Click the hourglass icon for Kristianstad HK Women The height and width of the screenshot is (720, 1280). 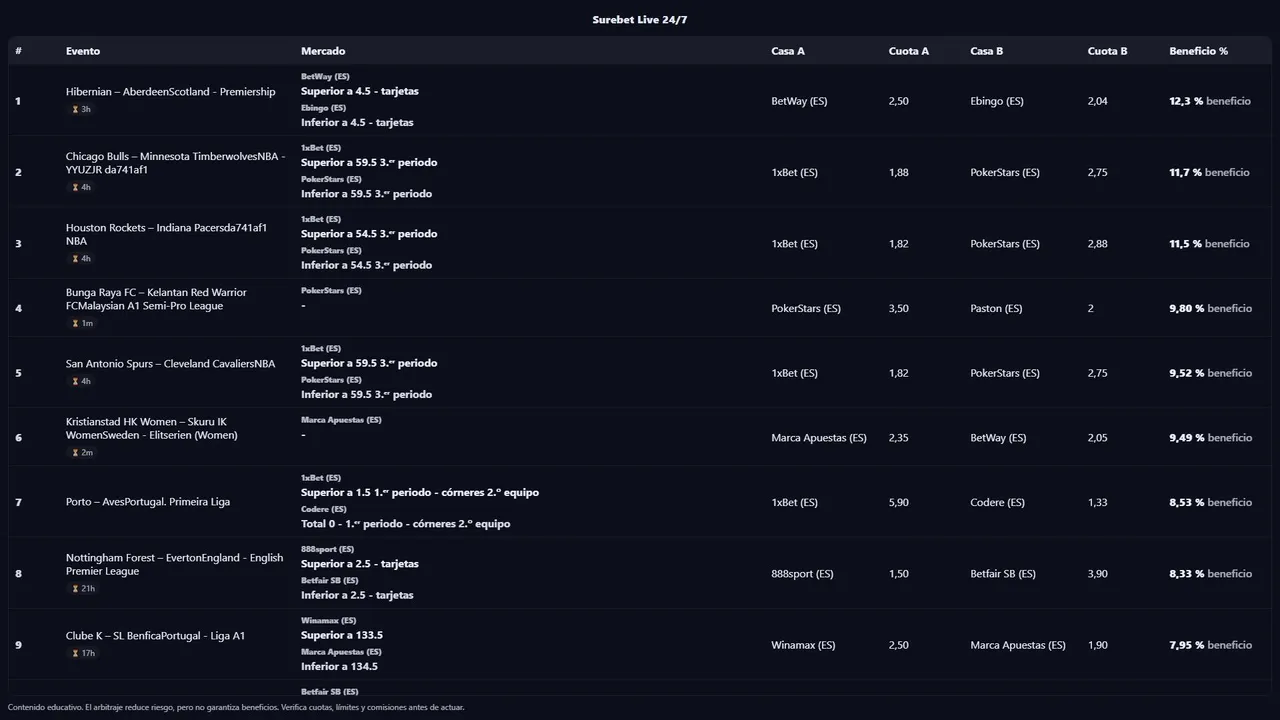coord(75,453)
